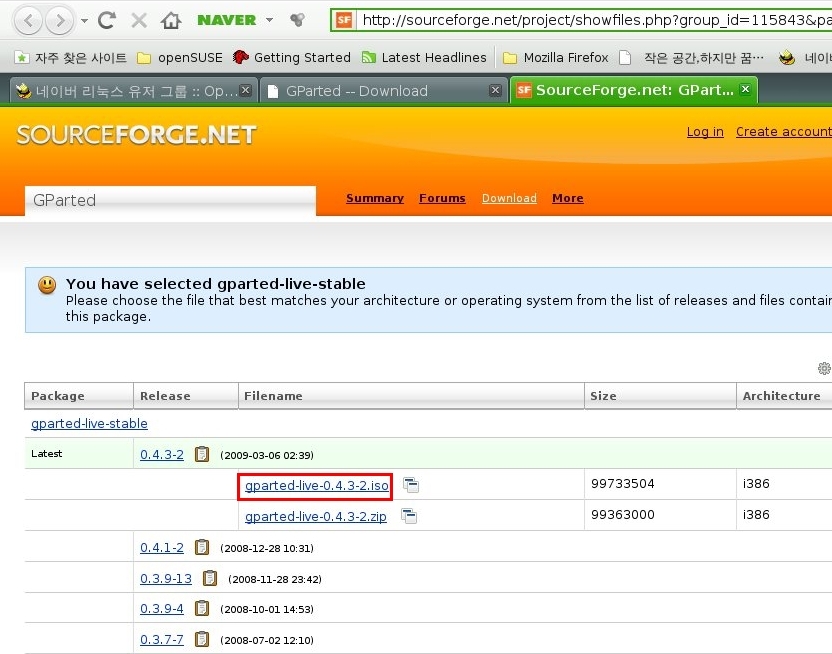
Task: Select the SourceForge.net: GPart... tab
Action: click(634, 90)
